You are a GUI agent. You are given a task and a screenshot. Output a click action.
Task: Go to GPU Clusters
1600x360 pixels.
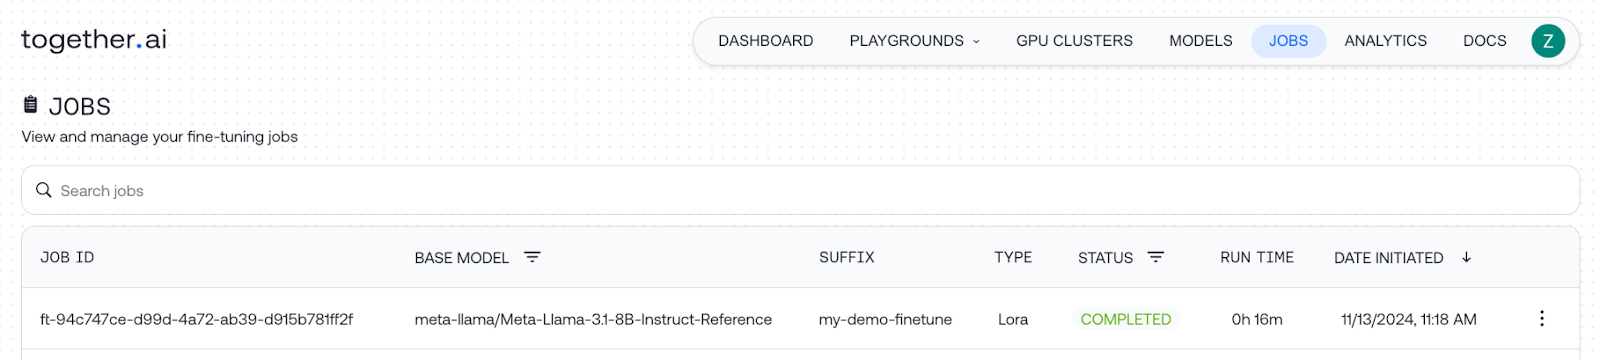tap(1074, 41)
